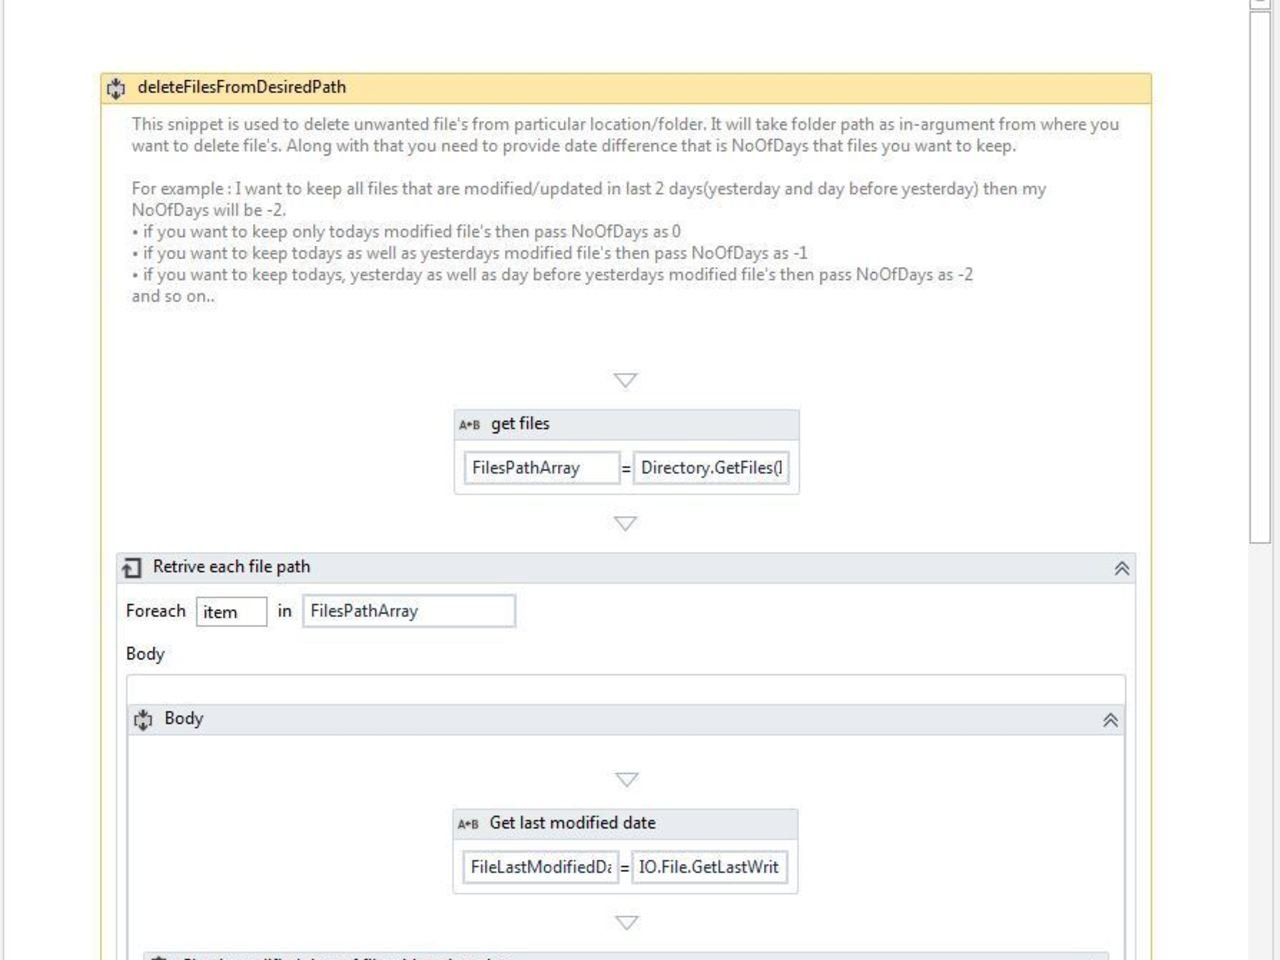The width and height of the screenshot is (1280, 960).
Task: Edit the Foreach item variable field
Action: (231, 611)
